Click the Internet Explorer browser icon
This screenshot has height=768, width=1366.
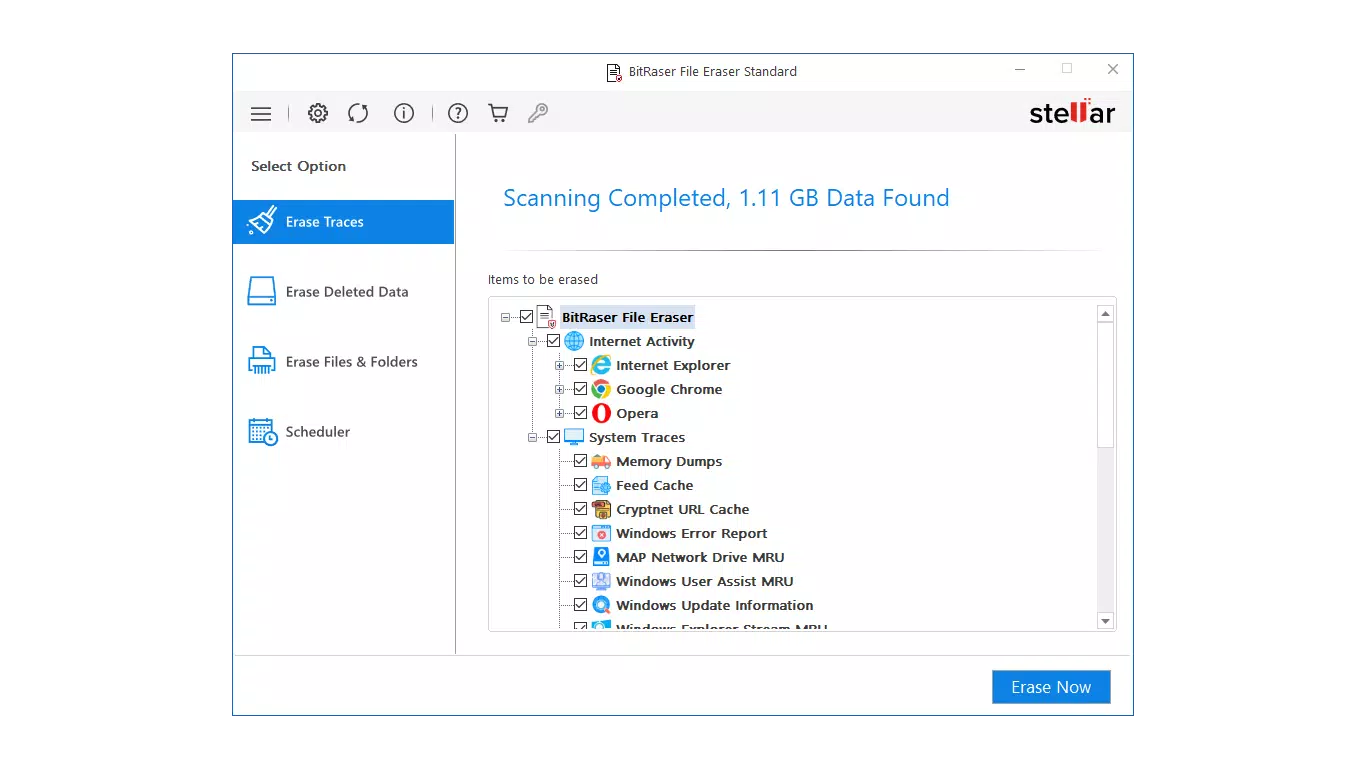[601, 365]
